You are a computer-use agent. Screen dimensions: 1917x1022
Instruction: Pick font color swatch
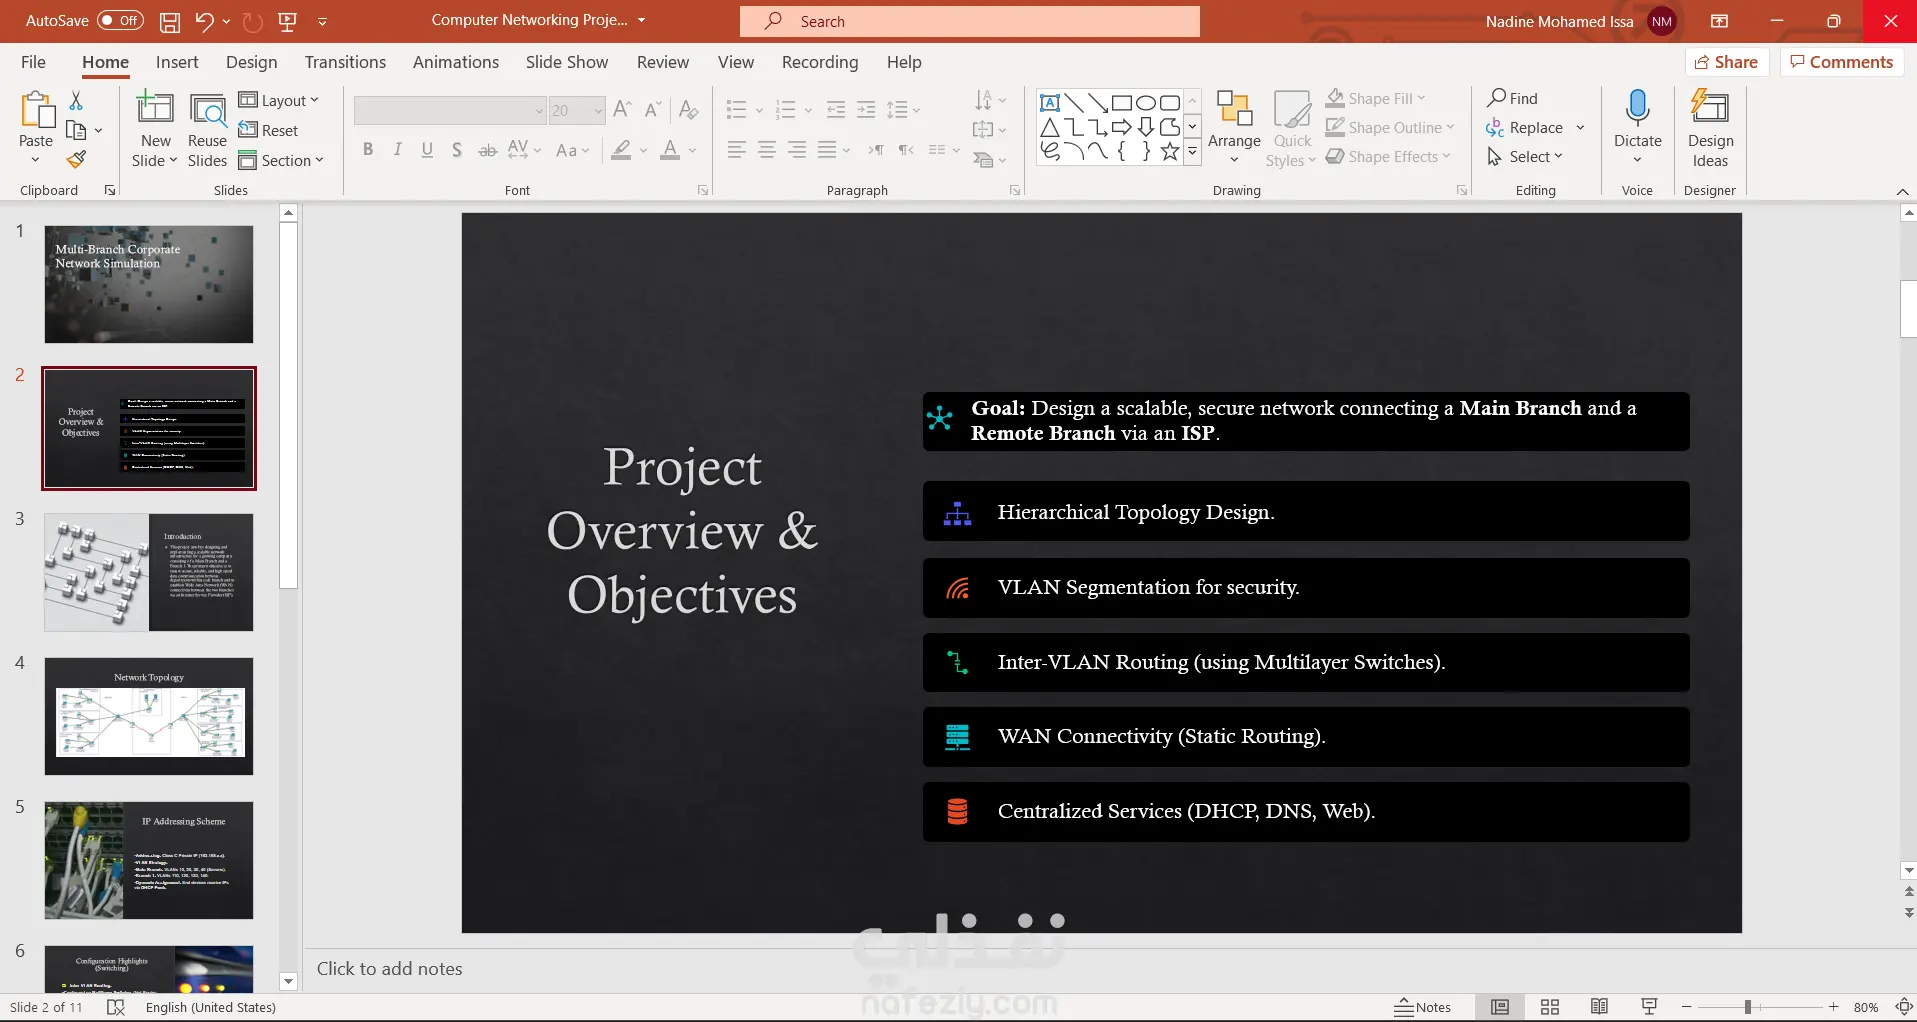pyautogui.click(x=670, y=150)
